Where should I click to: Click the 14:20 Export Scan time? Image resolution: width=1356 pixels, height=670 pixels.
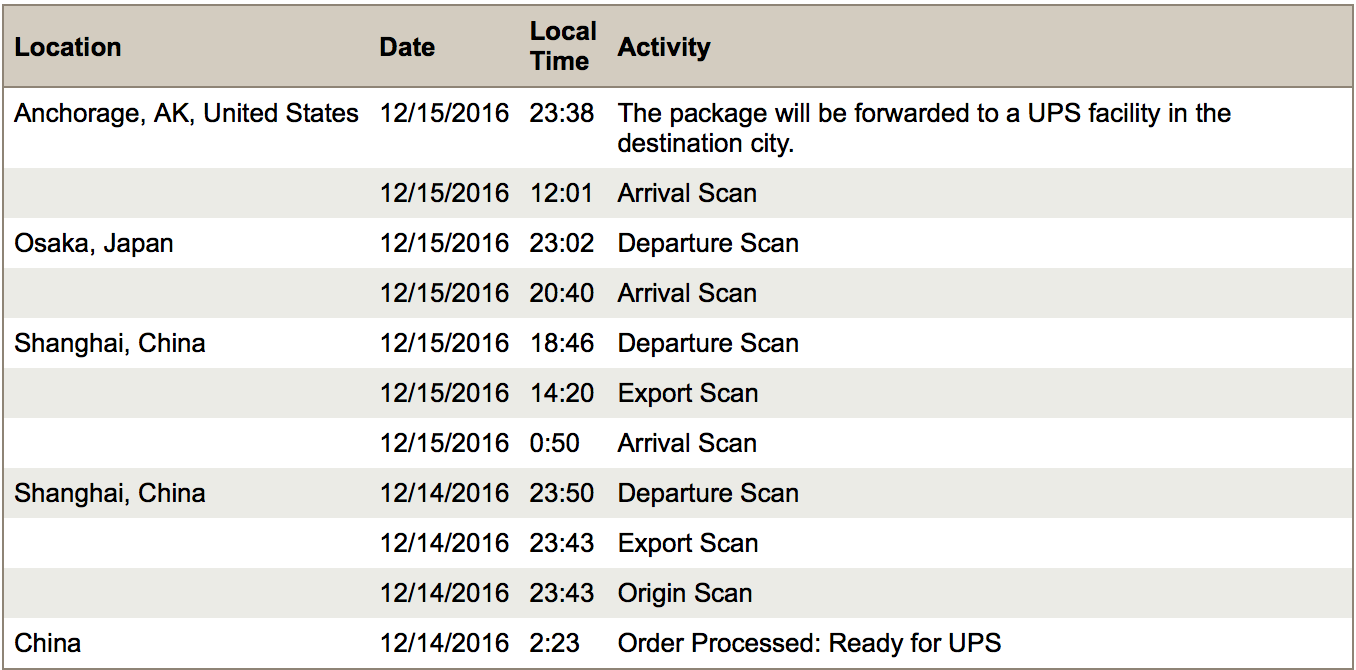tap(561, 393)
